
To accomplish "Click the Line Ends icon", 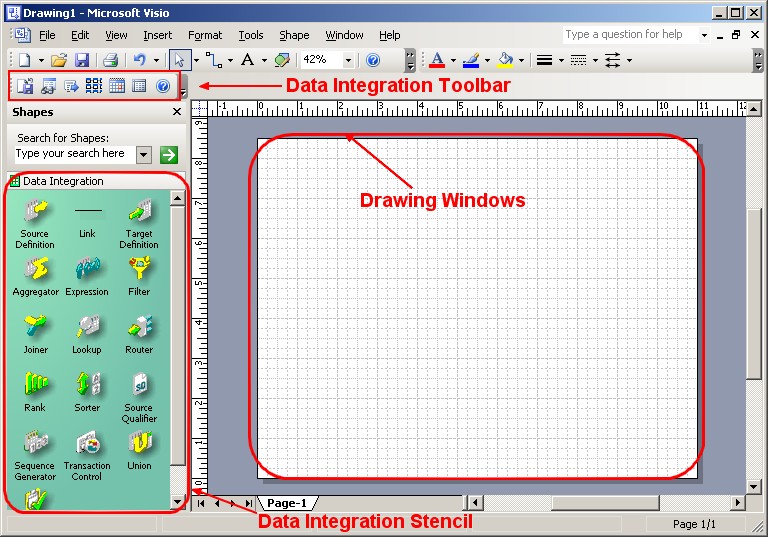I will (612, 60).
